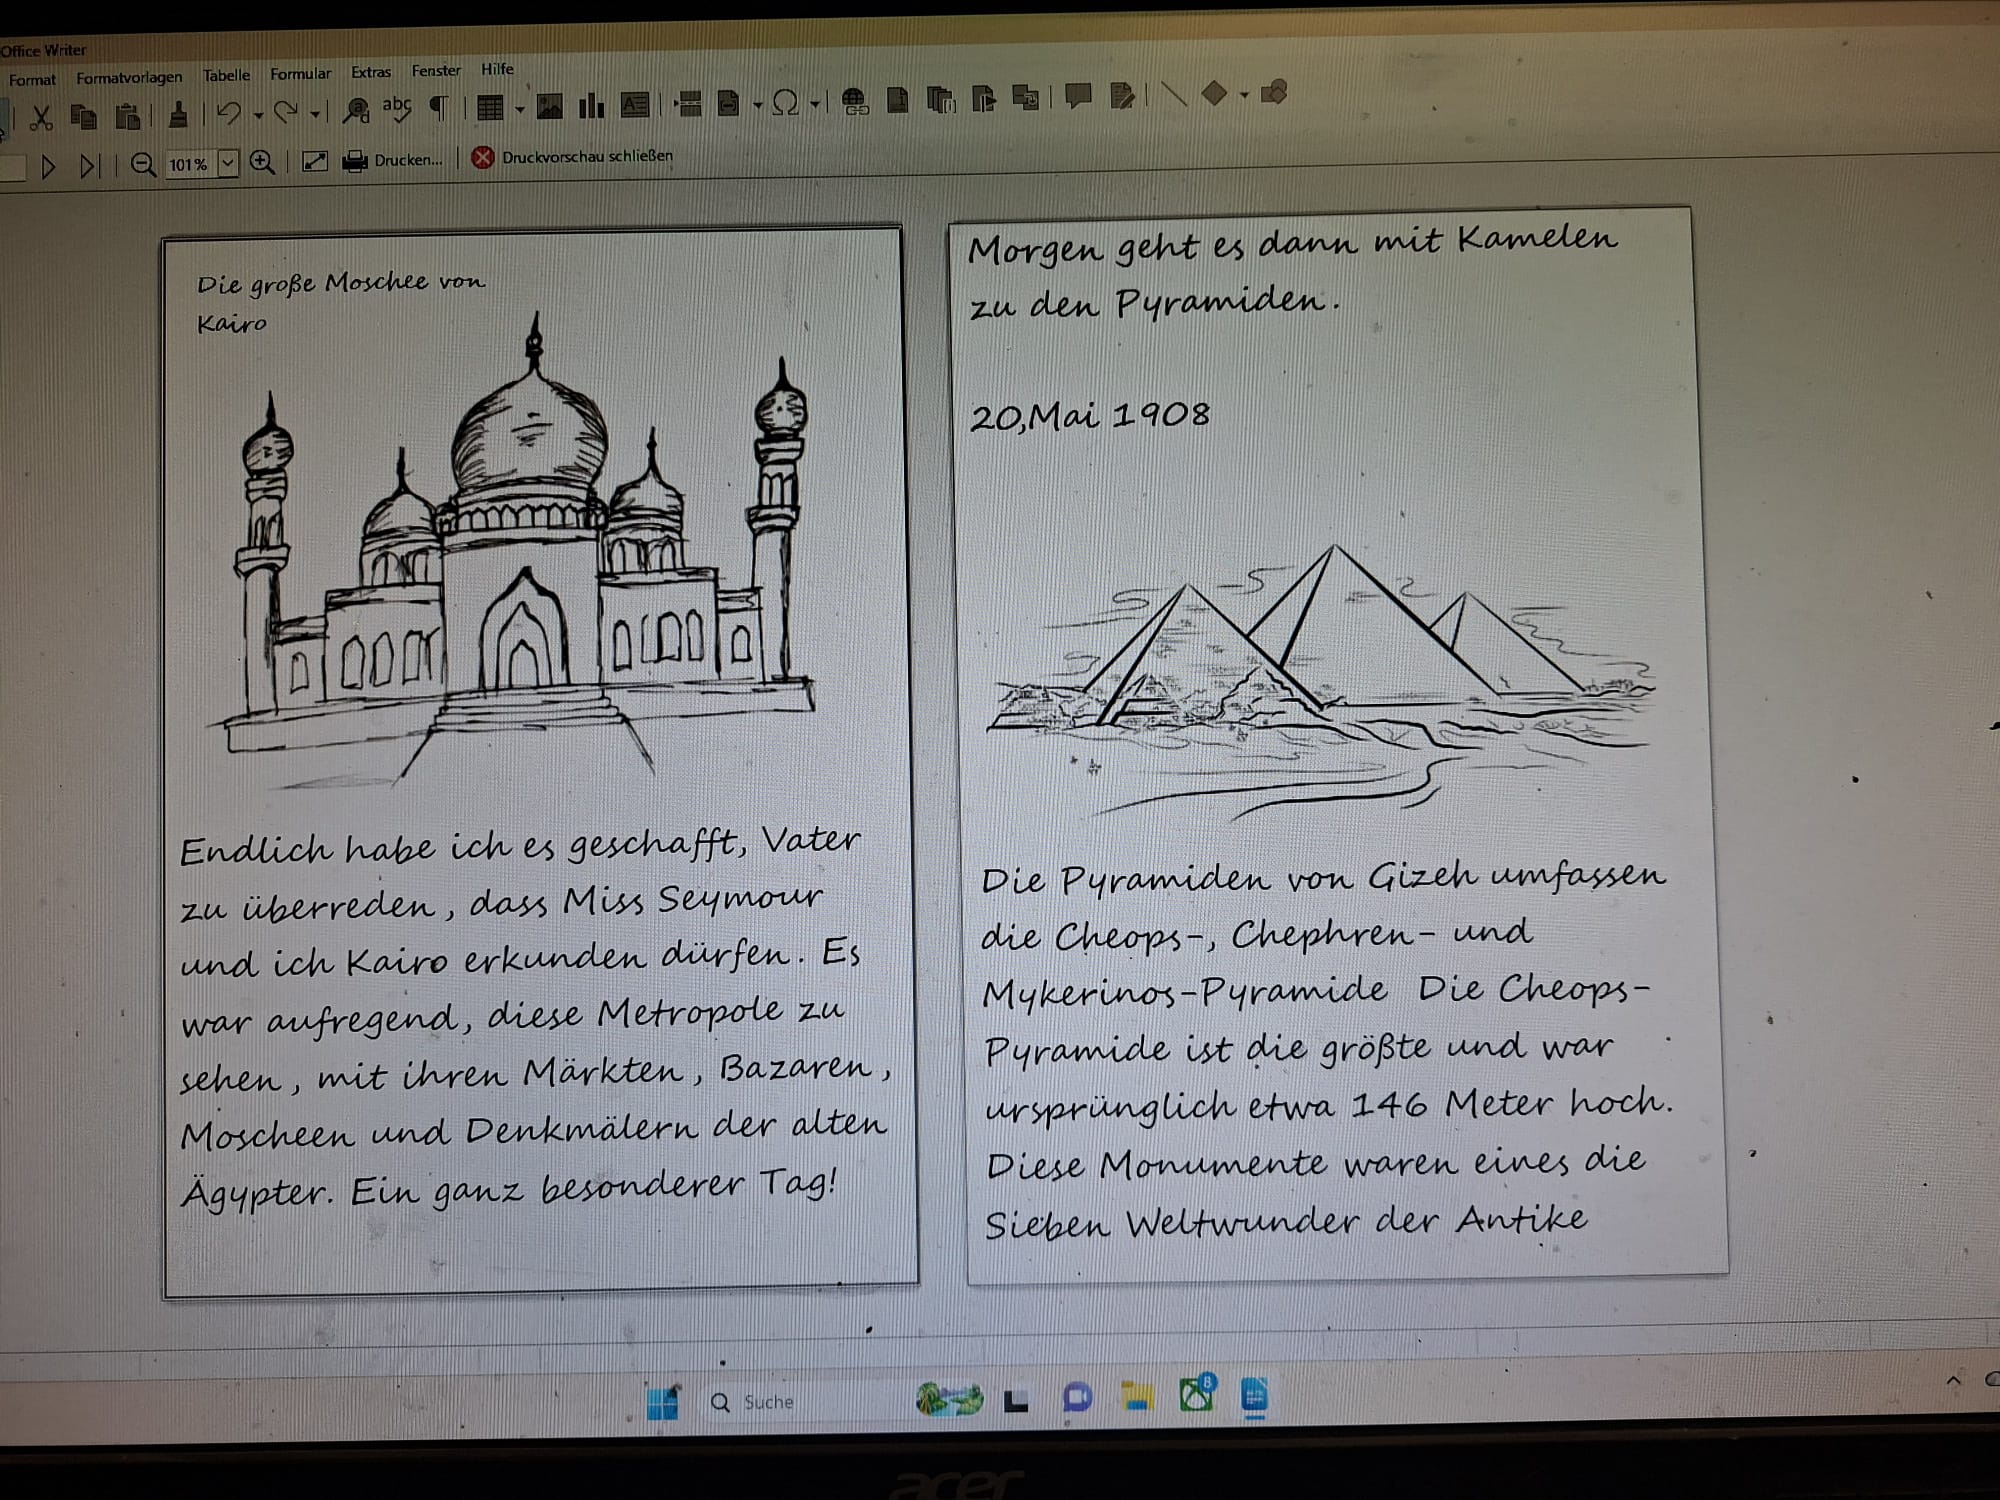Click the Windows taskbar Suche field
The height and width of the screenshot is (1500, 2000).
[x=769, y=1402]
